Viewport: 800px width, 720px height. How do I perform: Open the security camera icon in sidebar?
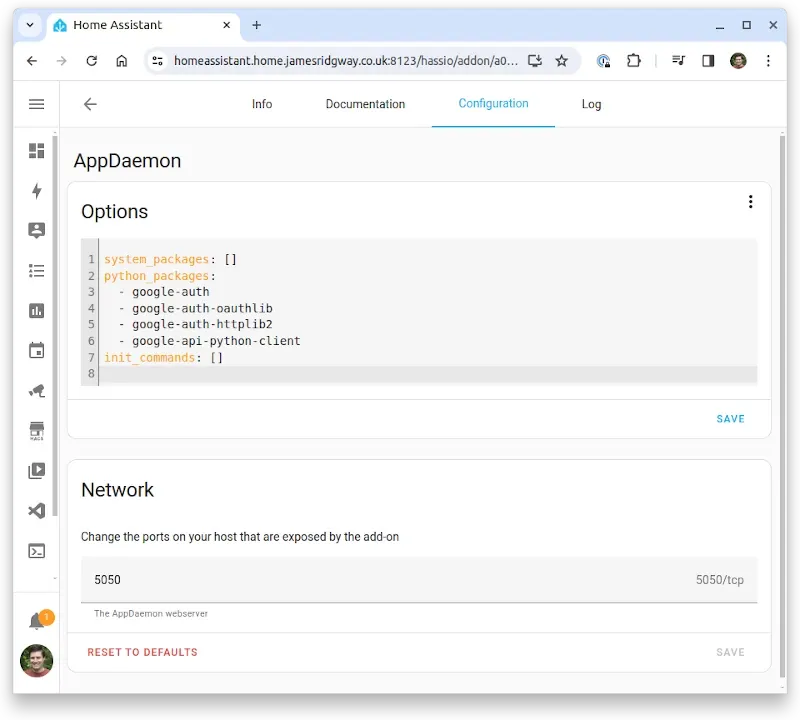click(x=36, y=391)
